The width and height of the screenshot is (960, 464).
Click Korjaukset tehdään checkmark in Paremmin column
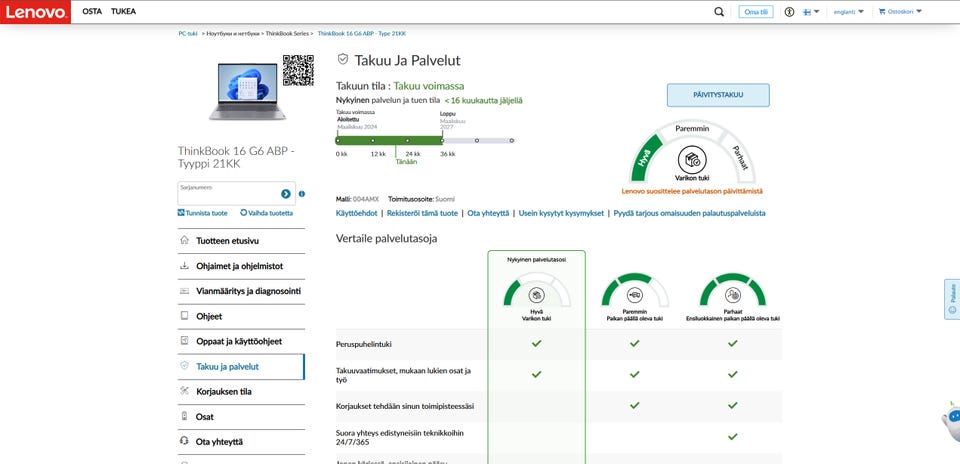pos(634,405)
